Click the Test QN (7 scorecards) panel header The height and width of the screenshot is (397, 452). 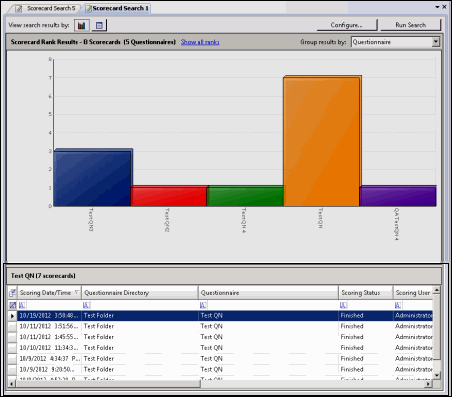point(224,276)
